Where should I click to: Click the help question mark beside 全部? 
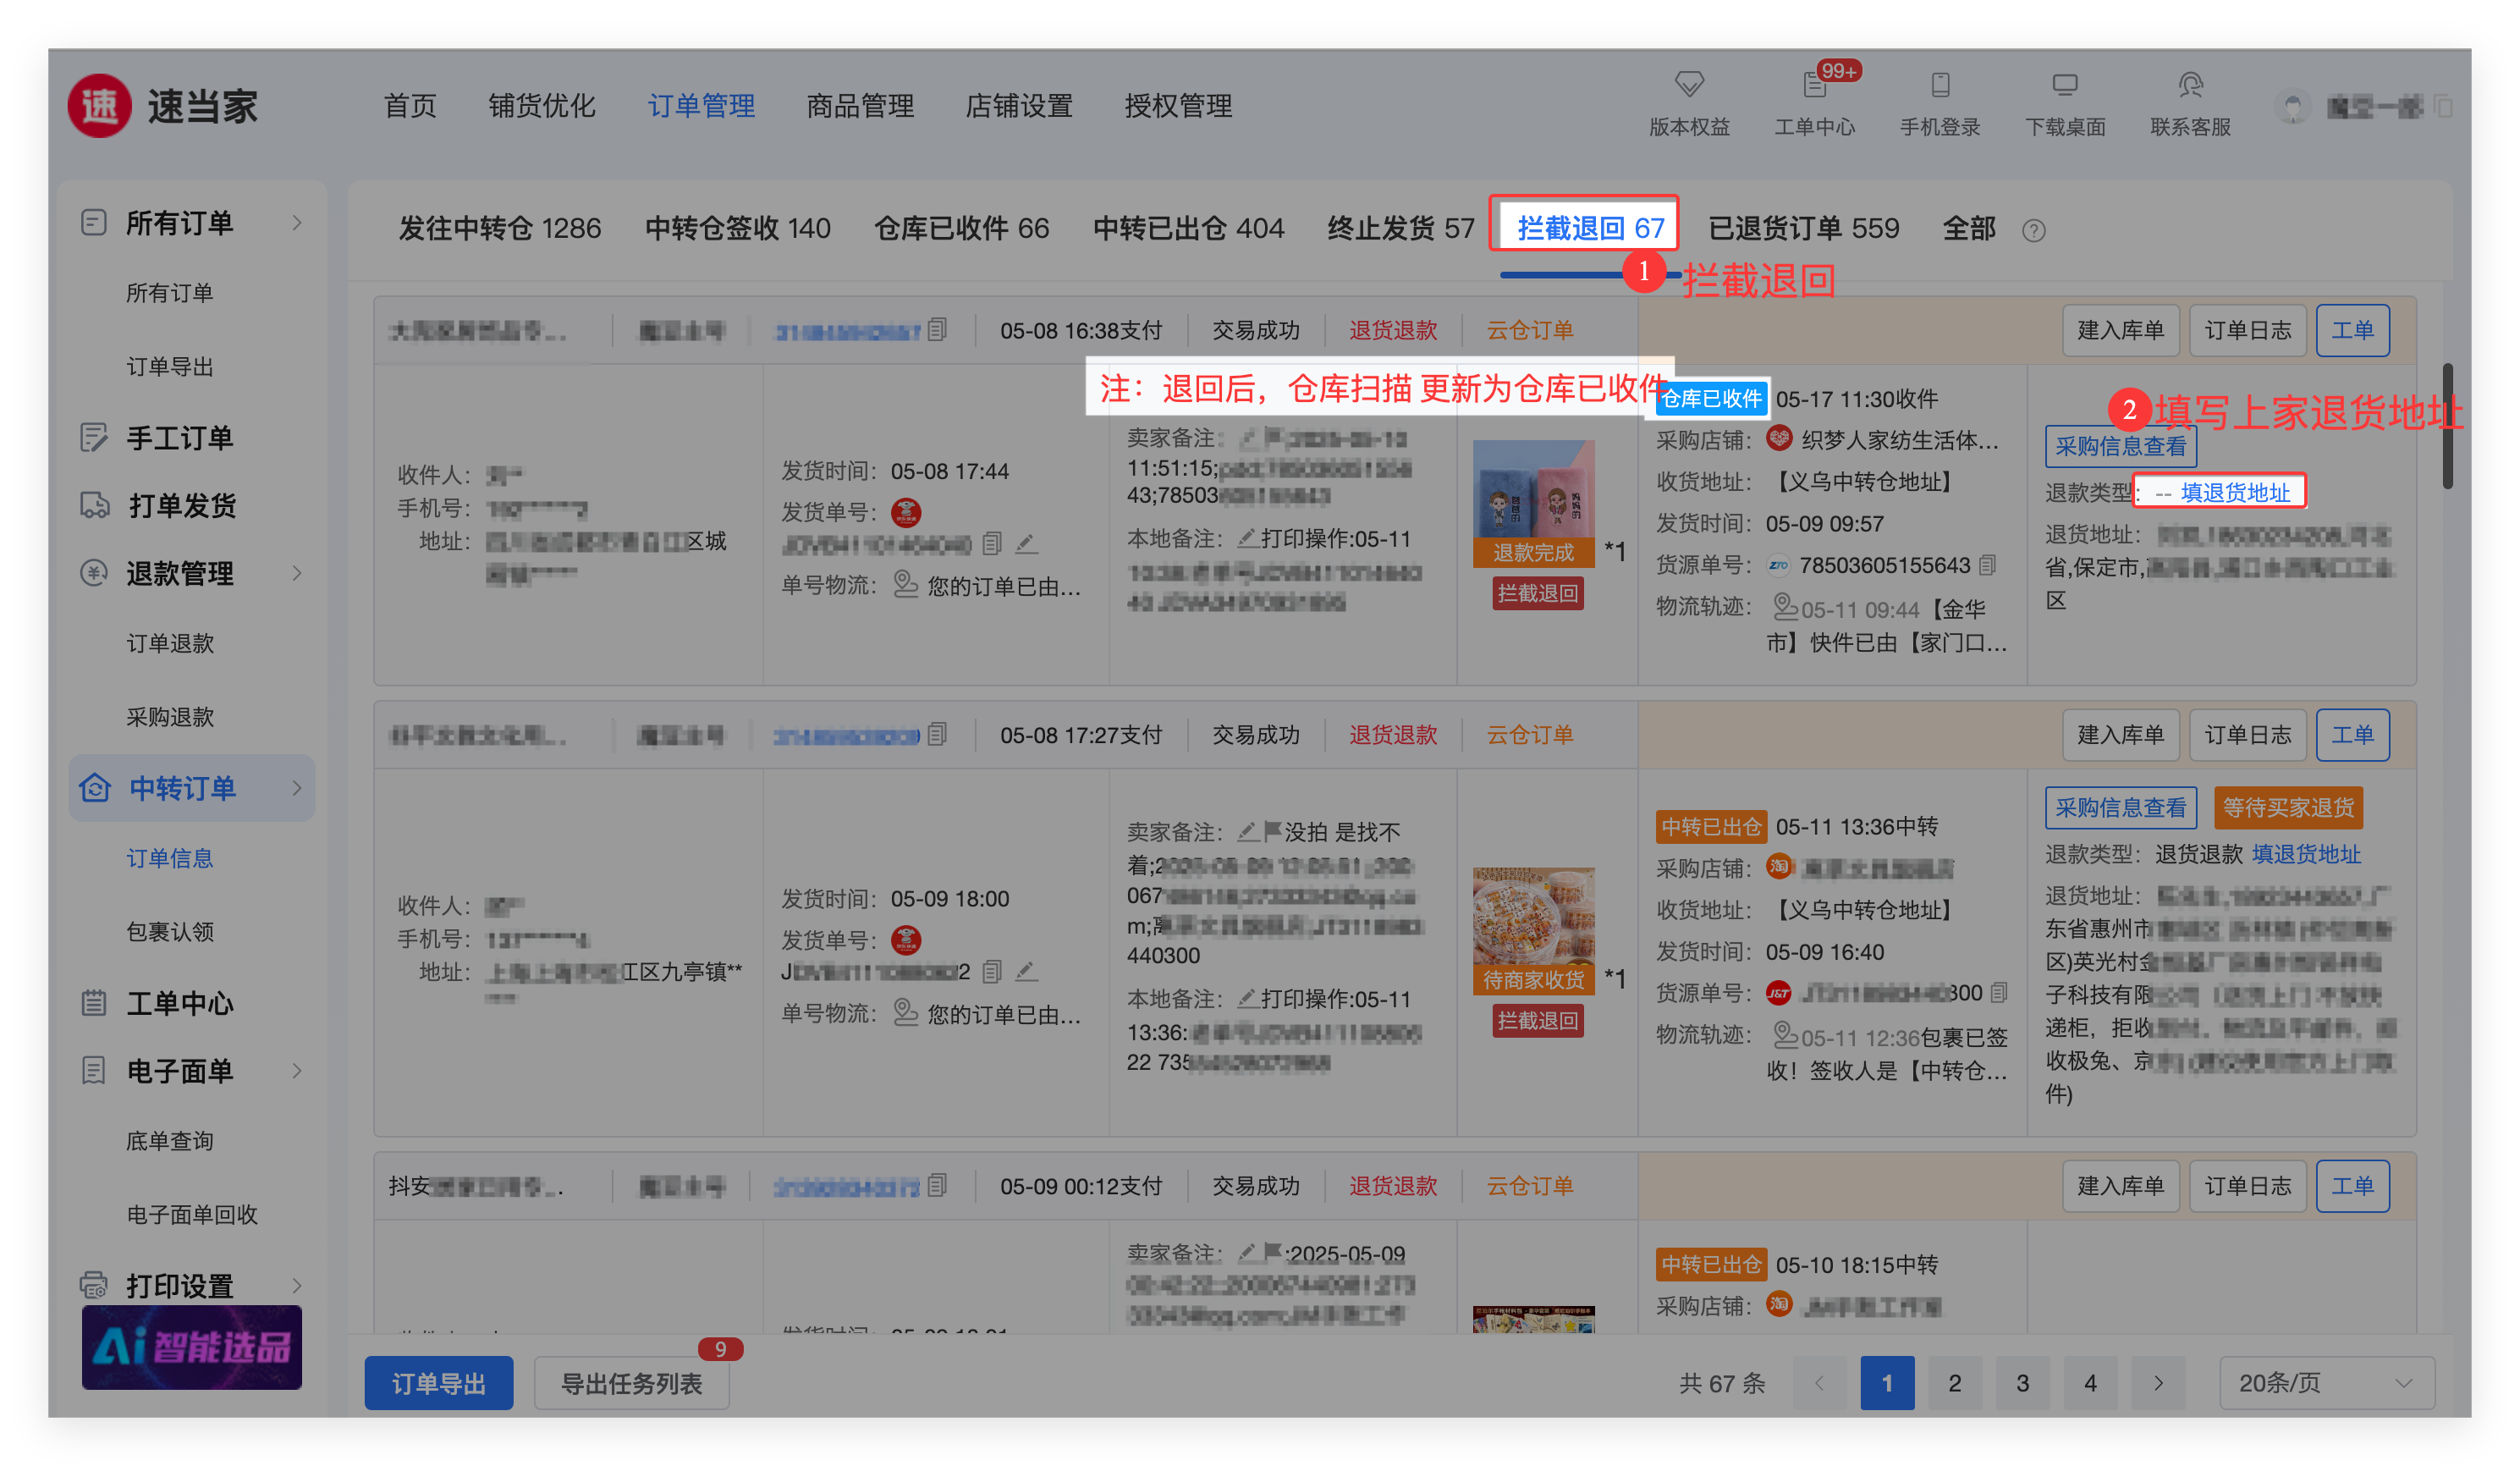click(2033, 231)
